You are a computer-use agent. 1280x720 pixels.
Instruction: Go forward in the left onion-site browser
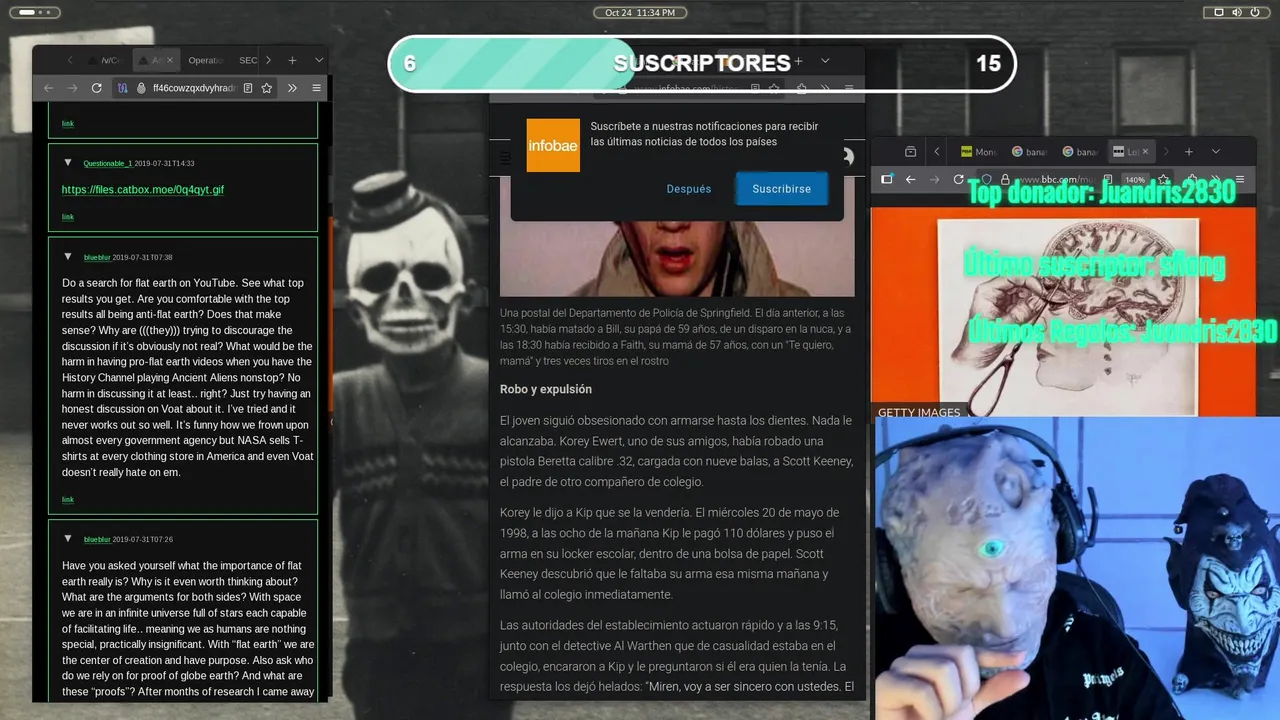[x=72, y=88]
